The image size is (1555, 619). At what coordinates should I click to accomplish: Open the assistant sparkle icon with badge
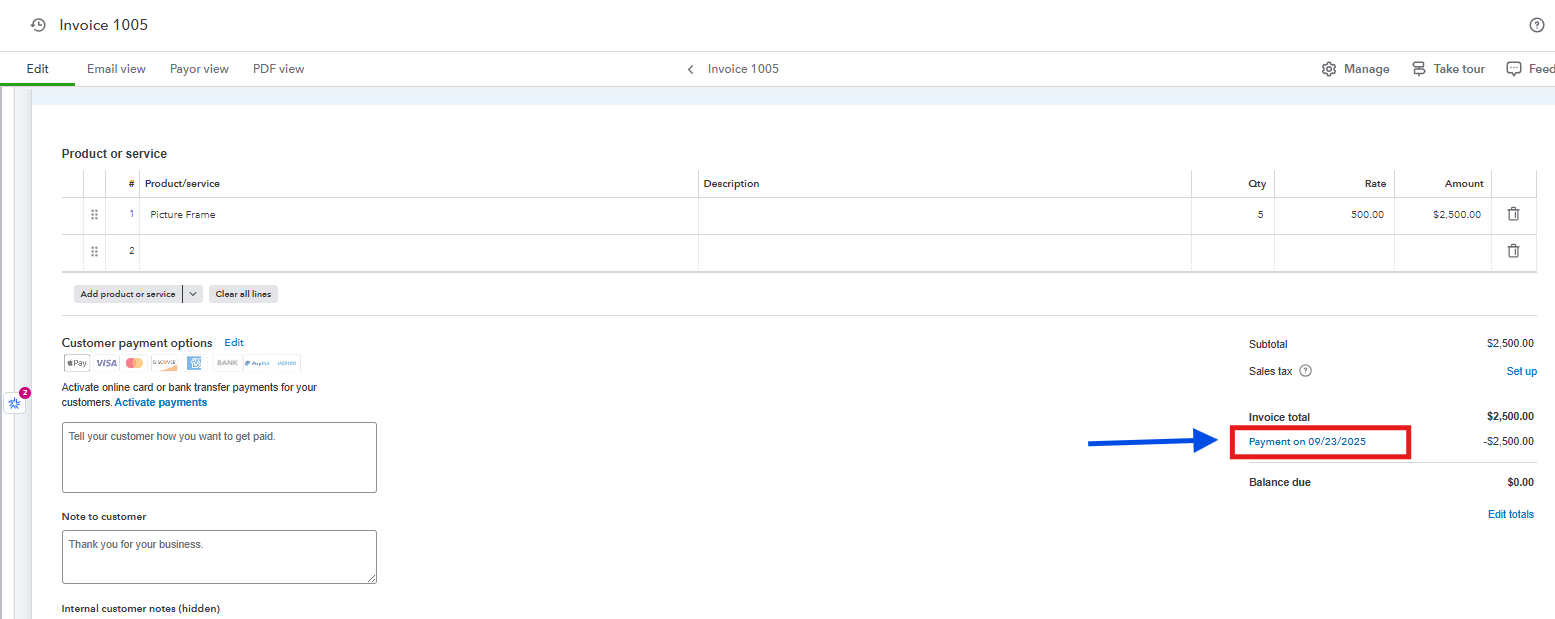pyautogui.click(x=15, y=403)
